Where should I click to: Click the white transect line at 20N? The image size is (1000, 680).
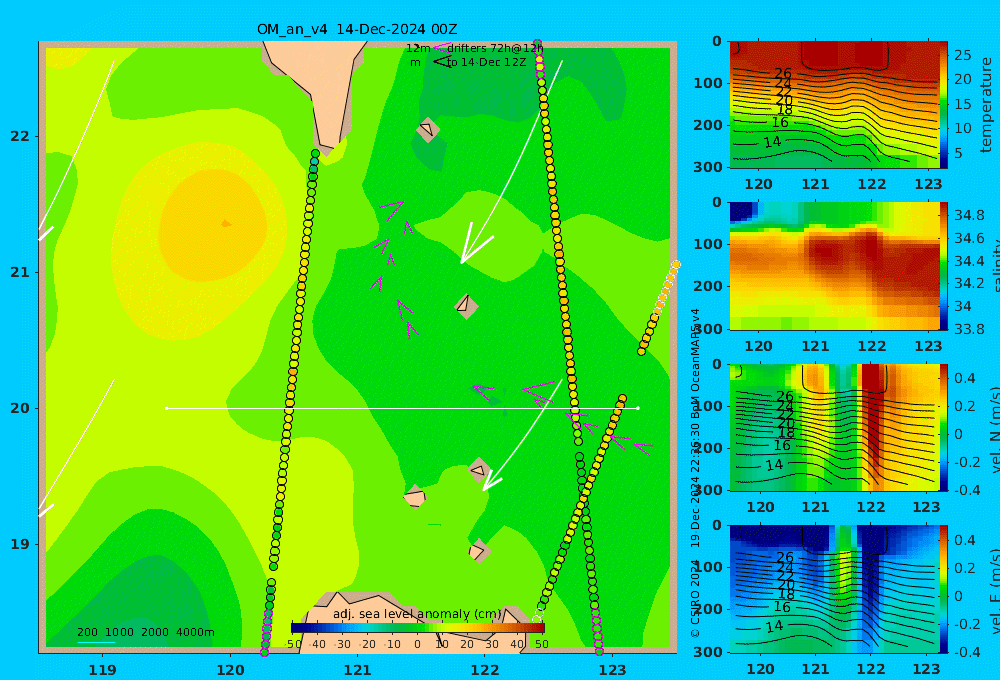402,408
